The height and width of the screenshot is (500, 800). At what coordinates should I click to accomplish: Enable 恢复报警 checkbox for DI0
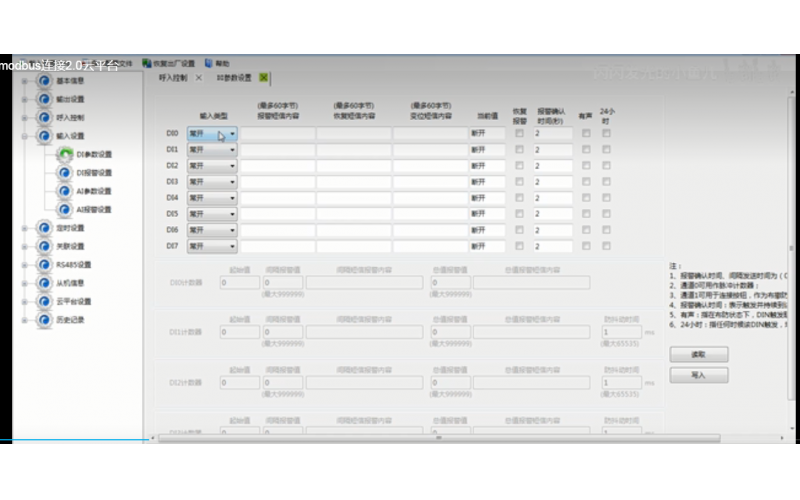(519, 133)
